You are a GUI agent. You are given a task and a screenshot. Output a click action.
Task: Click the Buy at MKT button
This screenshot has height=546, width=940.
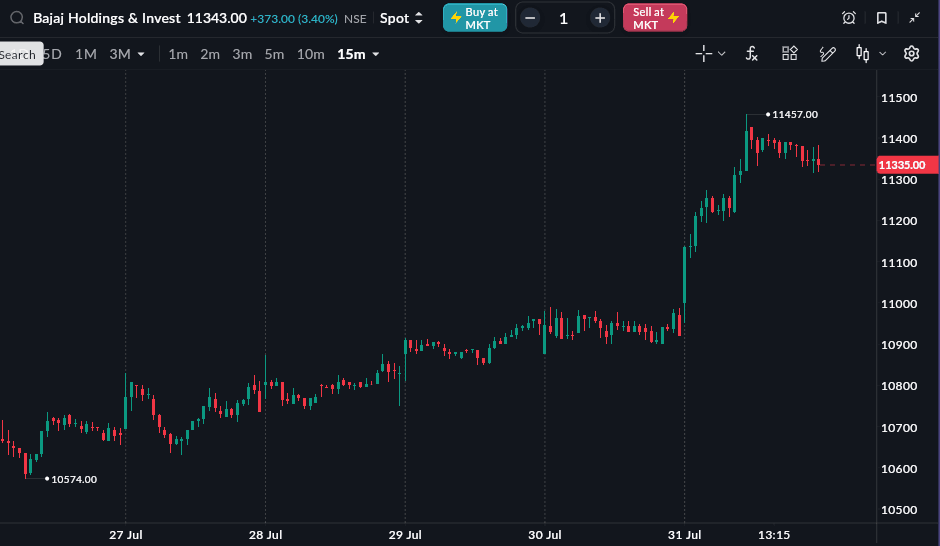(475, 18)
